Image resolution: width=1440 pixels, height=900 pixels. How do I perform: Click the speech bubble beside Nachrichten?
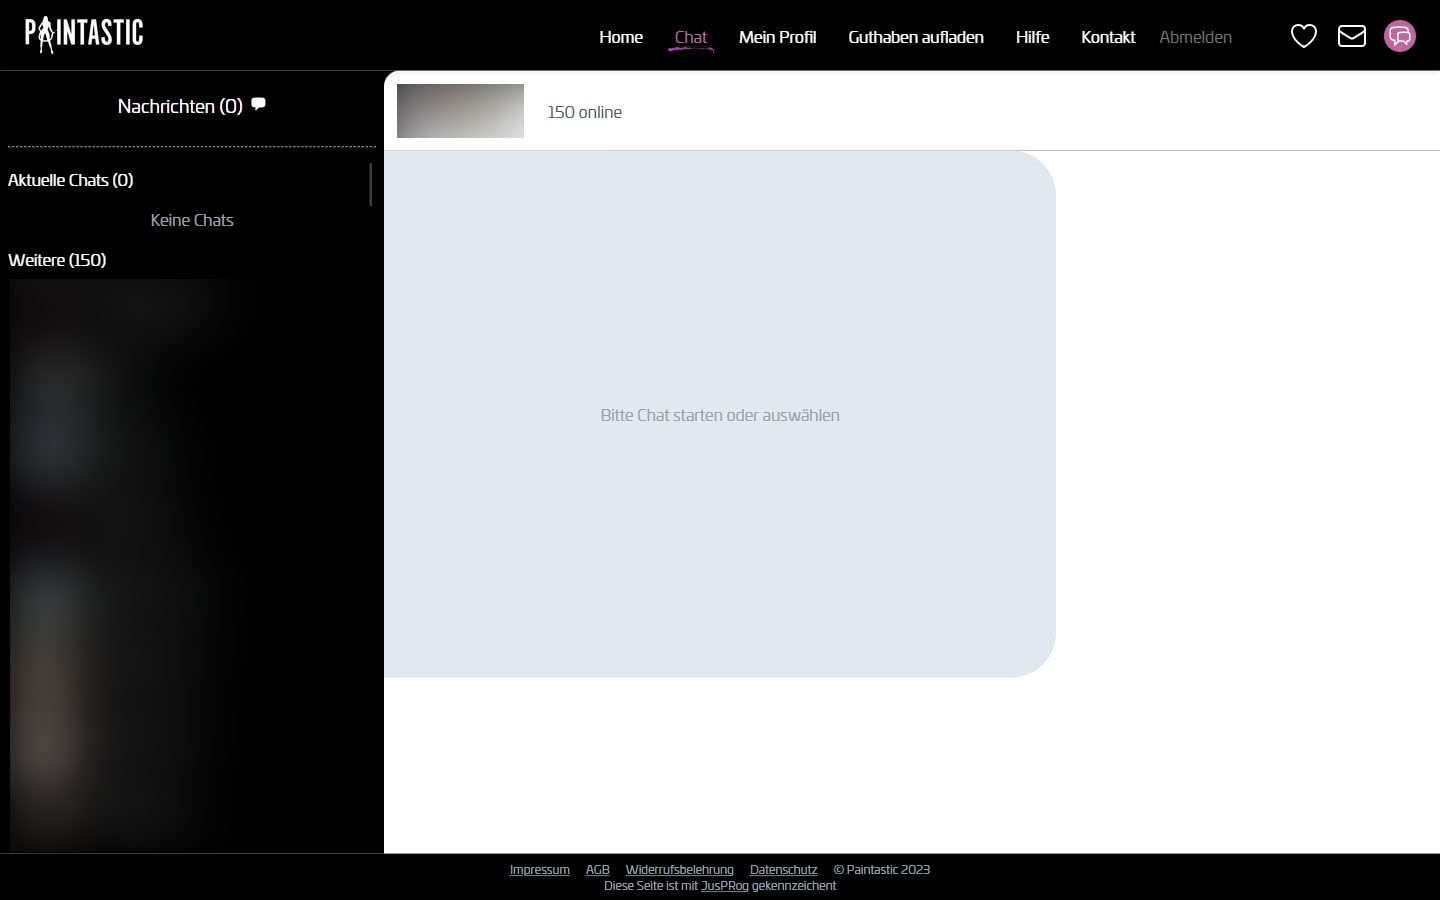tap(258, 104)
